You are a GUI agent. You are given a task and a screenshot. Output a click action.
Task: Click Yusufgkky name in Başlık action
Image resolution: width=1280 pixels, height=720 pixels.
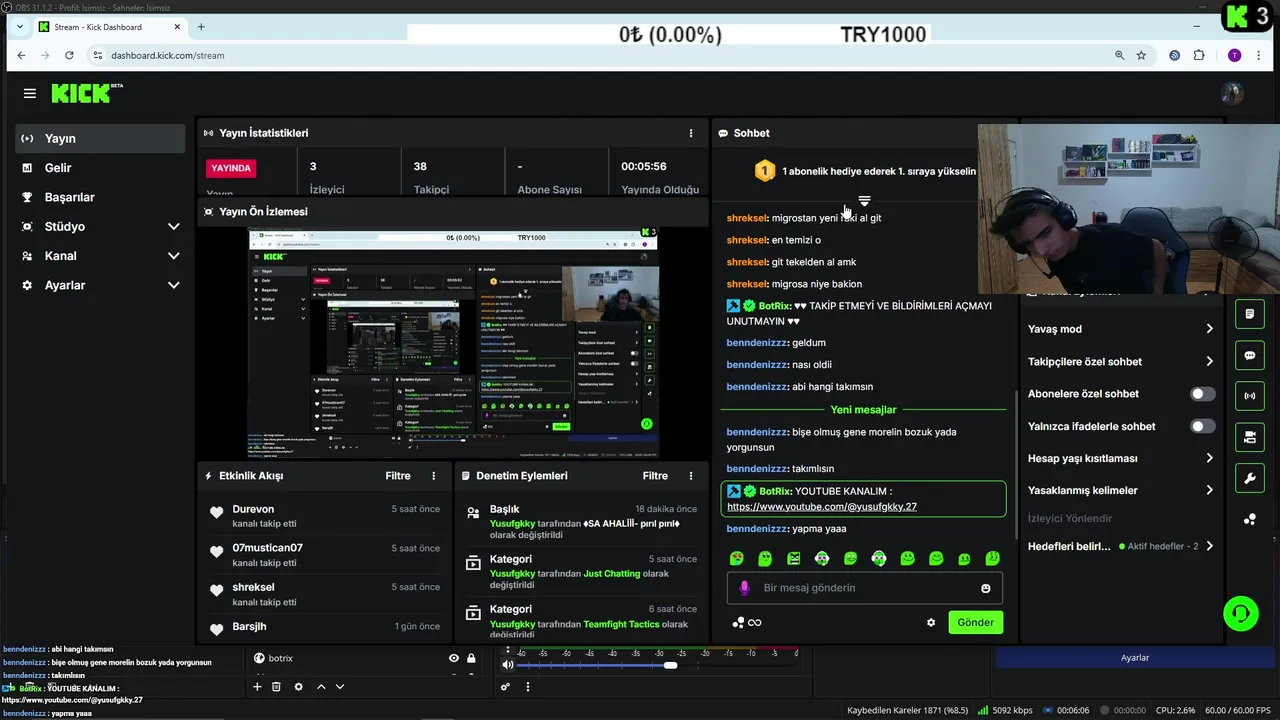(x=512, y=524)
